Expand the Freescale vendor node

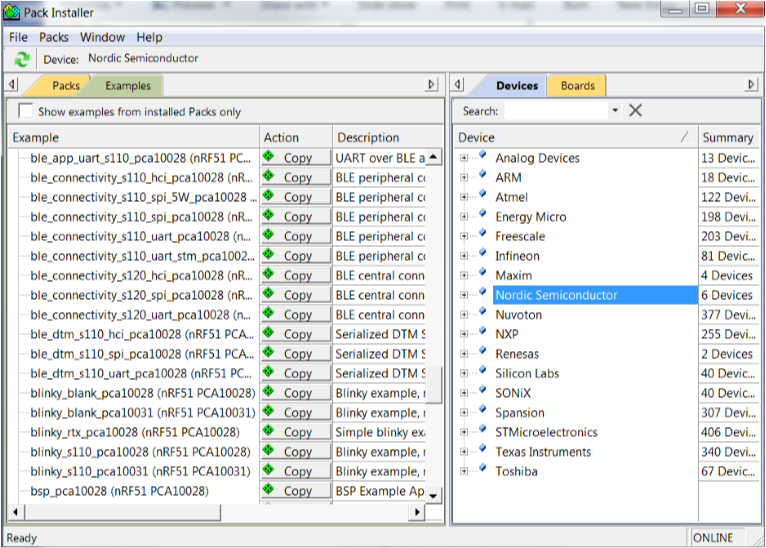pos(464,236)
